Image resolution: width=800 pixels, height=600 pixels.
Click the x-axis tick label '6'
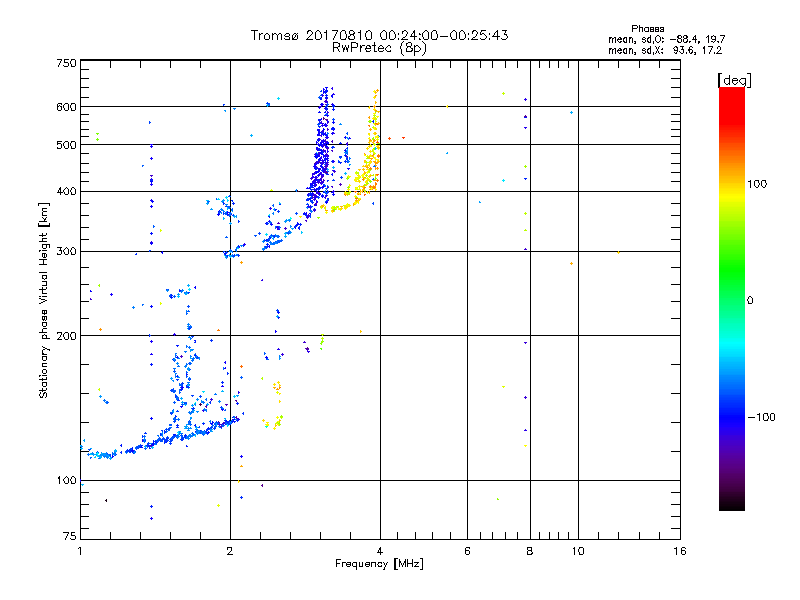coord(467,551)
